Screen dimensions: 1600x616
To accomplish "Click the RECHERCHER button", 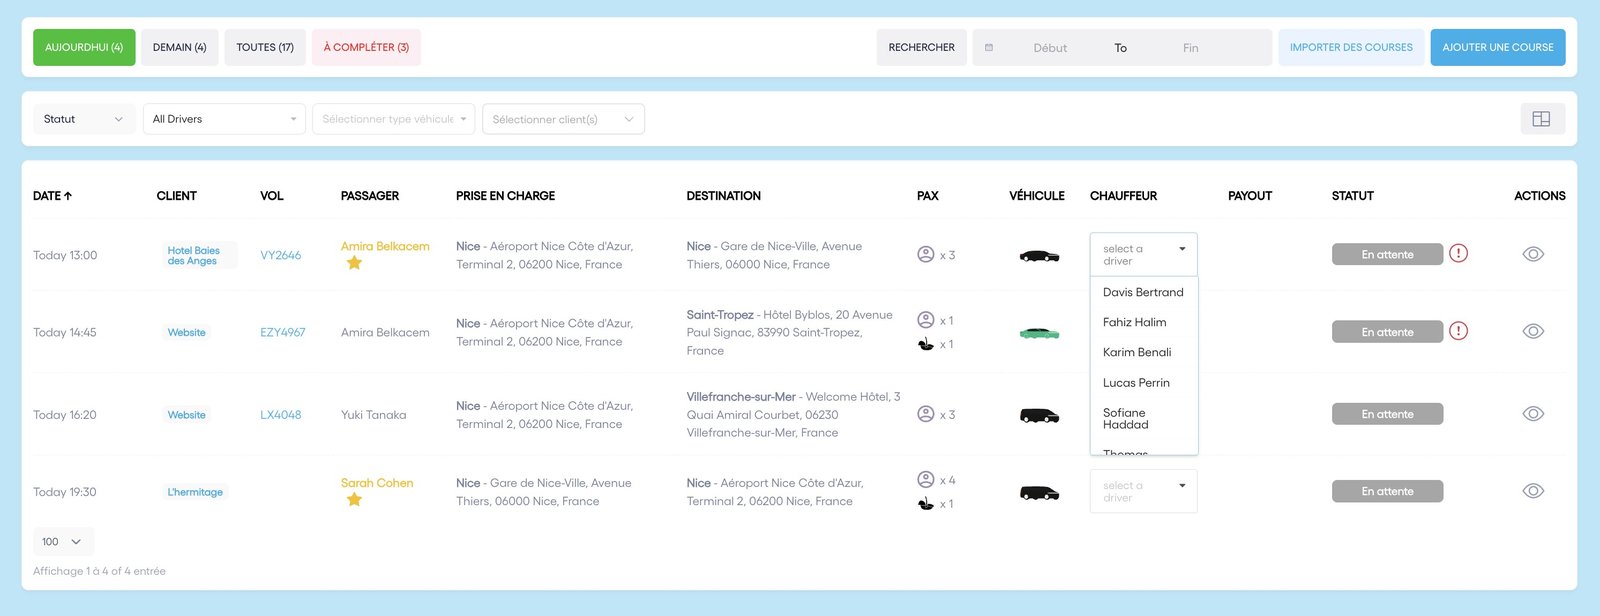I will (921, 48).
